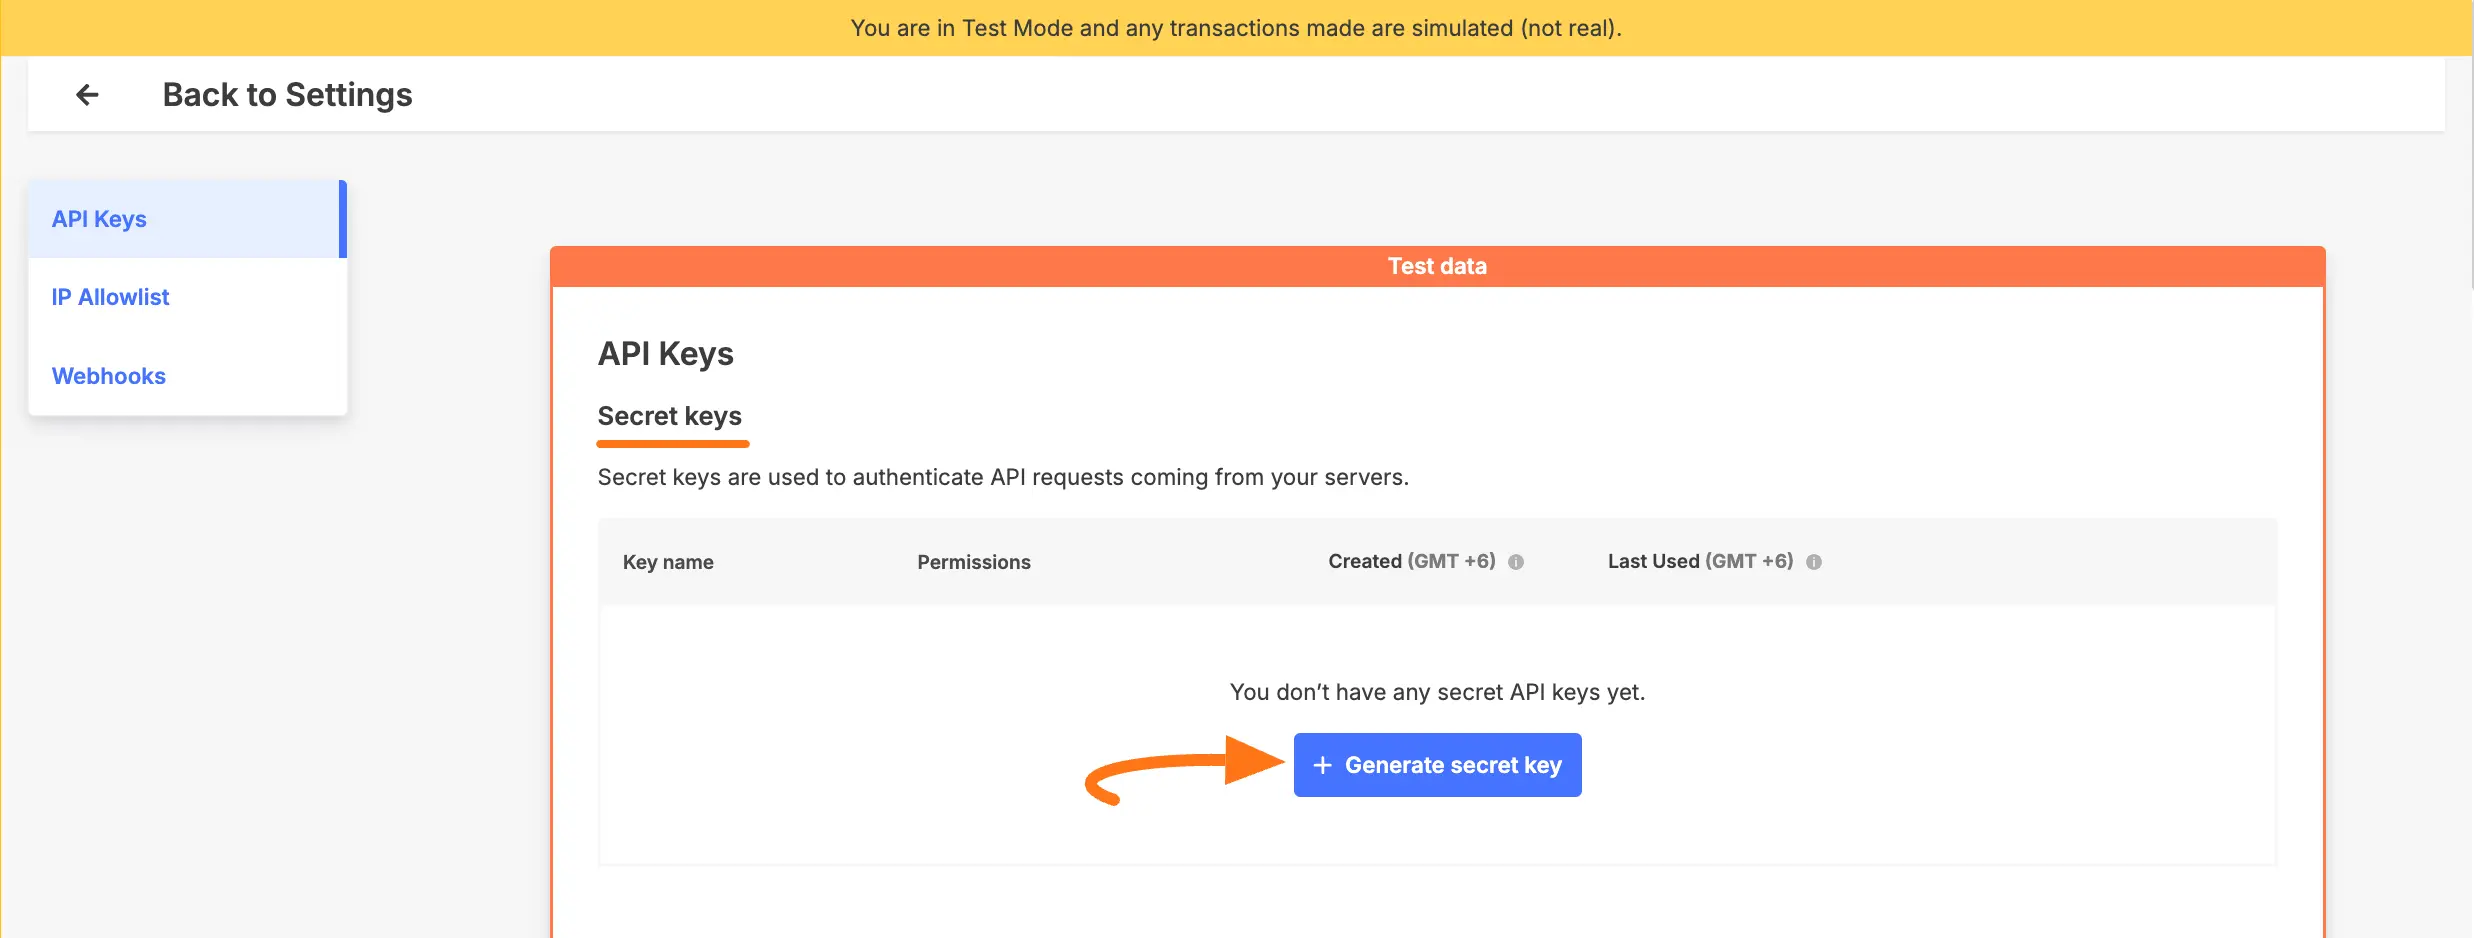Open the Back to Settings link
2474x938 pixels.
pos(287,95)
